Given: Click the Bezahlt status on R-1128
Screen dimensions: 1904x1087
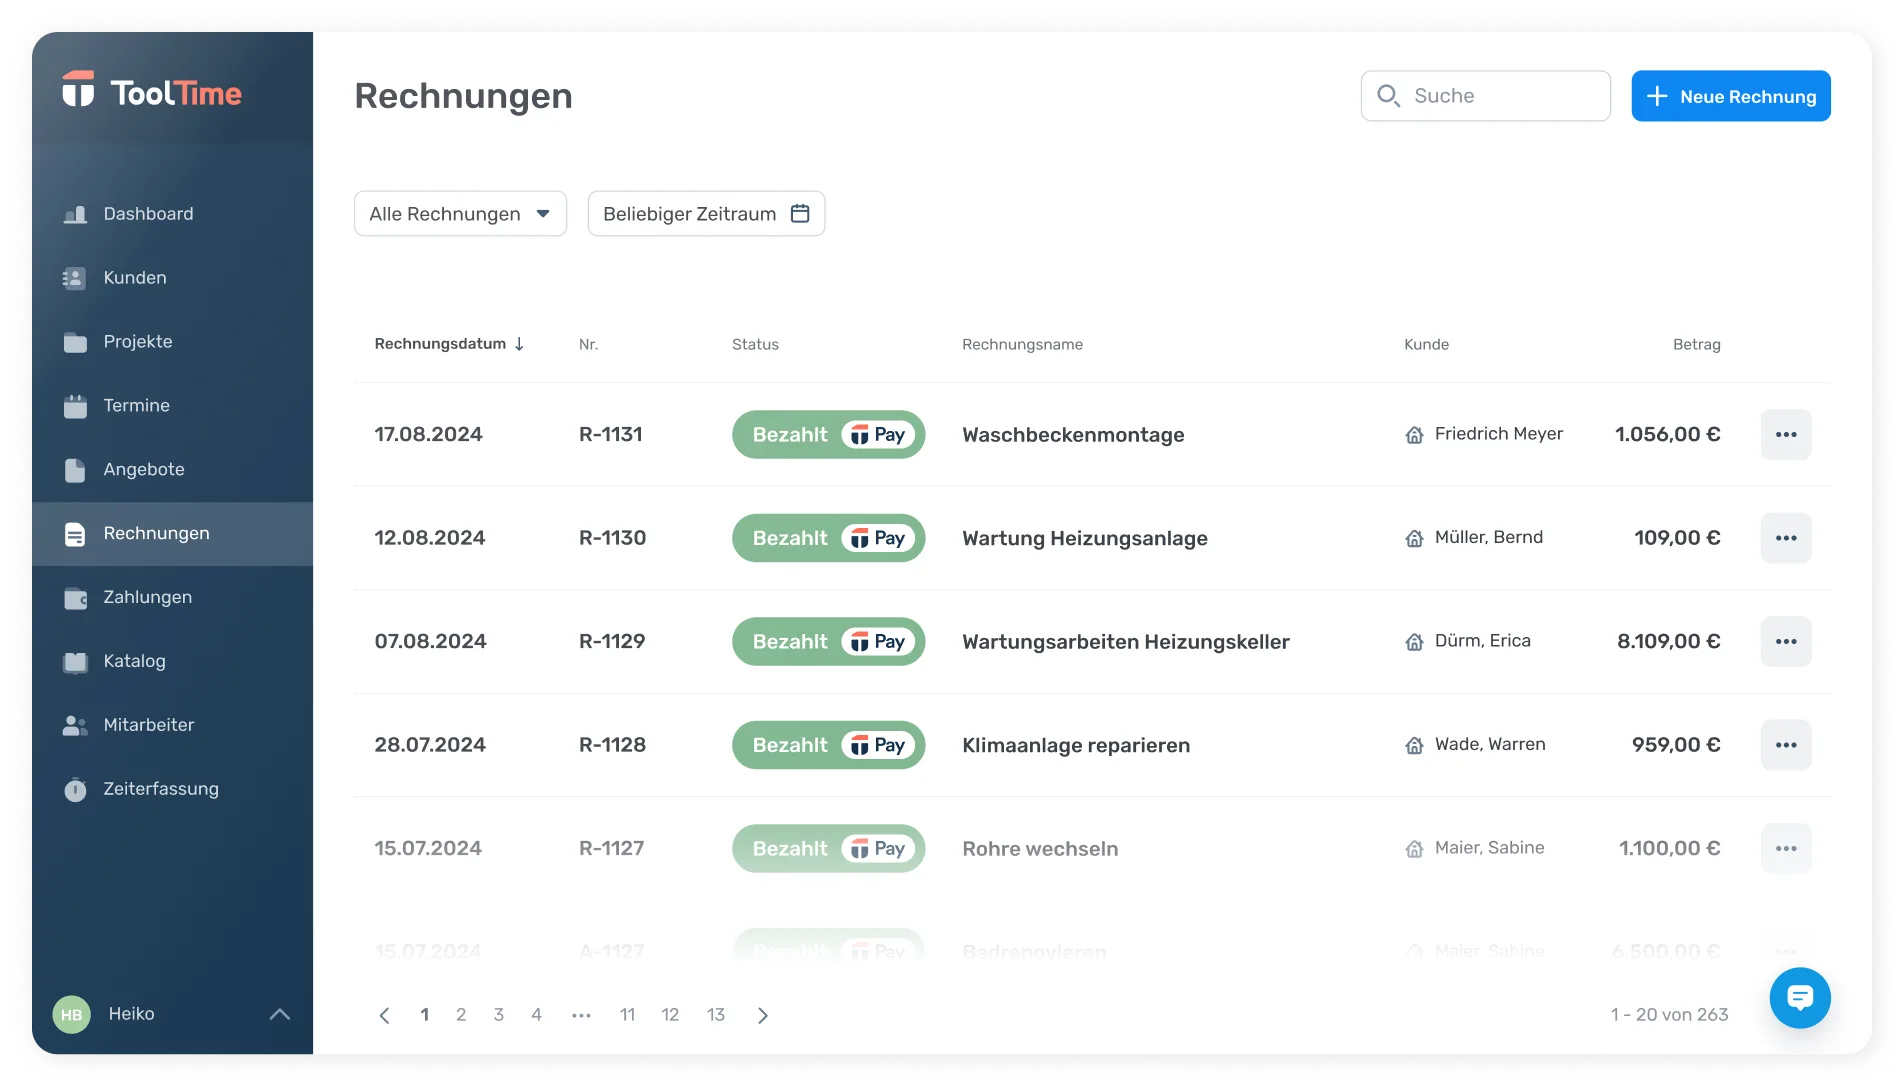Looking at the screenshot, I should (791, 745).
